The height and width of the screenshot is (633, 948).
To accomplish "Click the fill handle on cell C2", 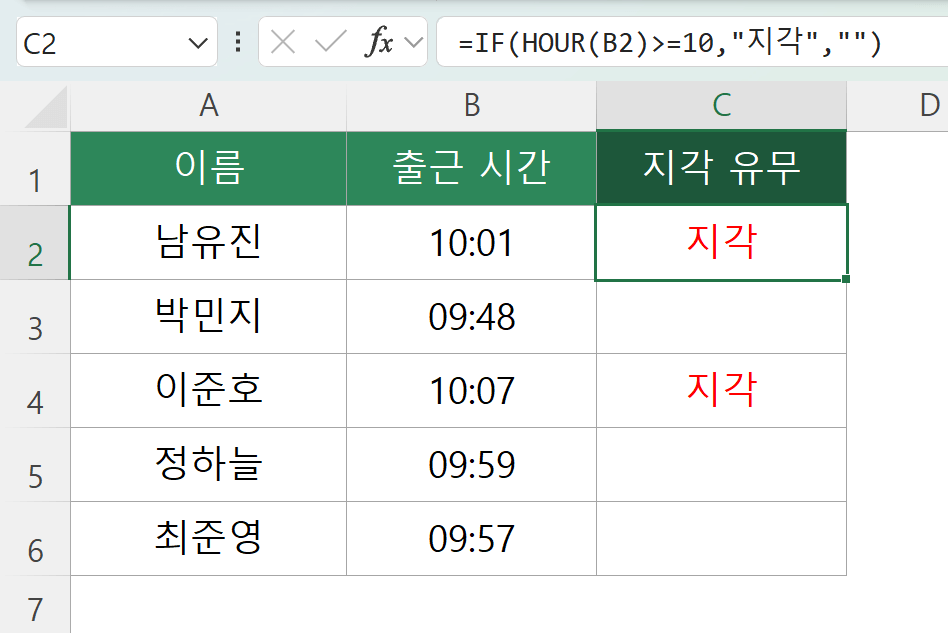I will tap(845, 278).
